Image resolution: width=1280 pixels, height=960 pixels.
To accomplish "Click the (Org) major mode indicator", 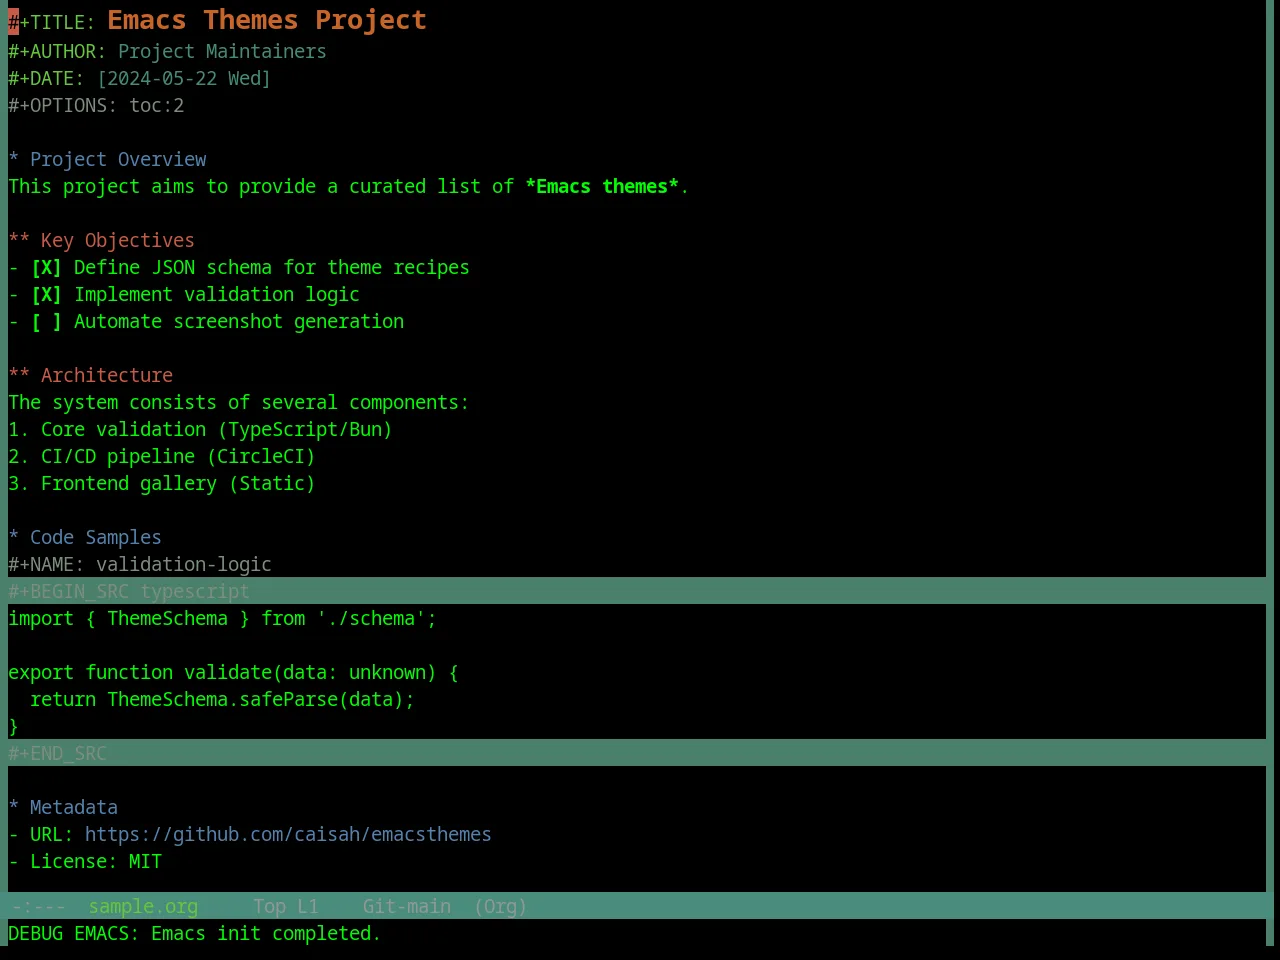I will (x=500, y=907).
